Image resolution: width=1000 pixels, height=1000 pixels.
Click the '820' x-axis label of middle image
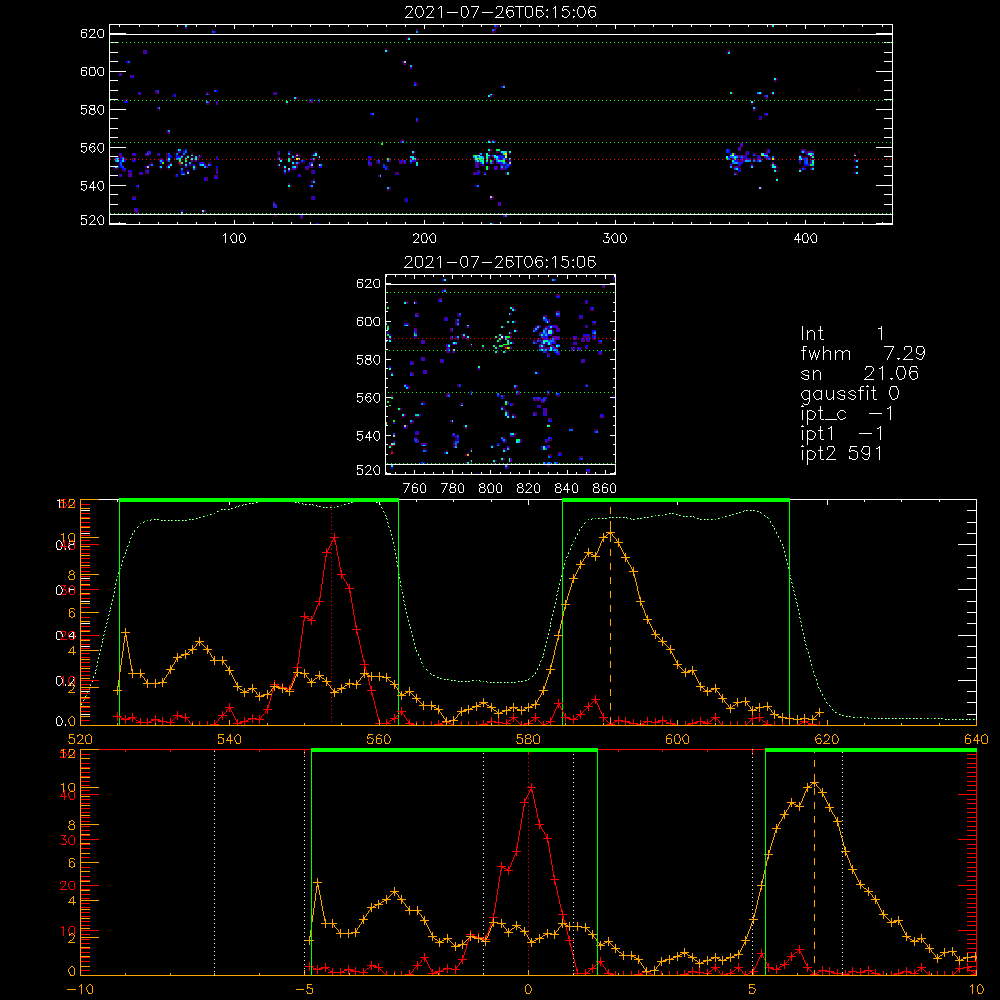pyautogui.click(x=529, y=489)
